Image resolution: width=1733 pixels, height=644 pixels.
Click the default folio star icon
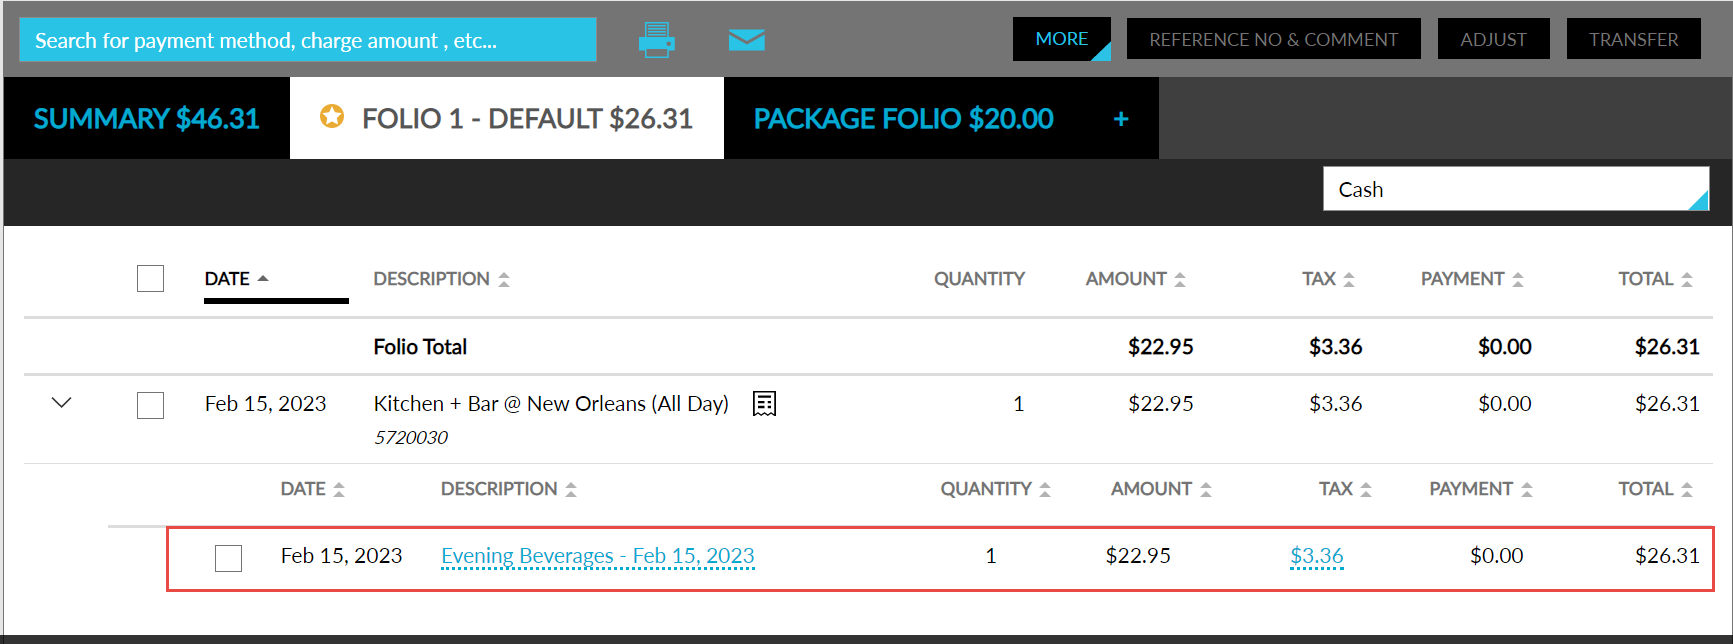pyautogui.click(x=332, y=117)
